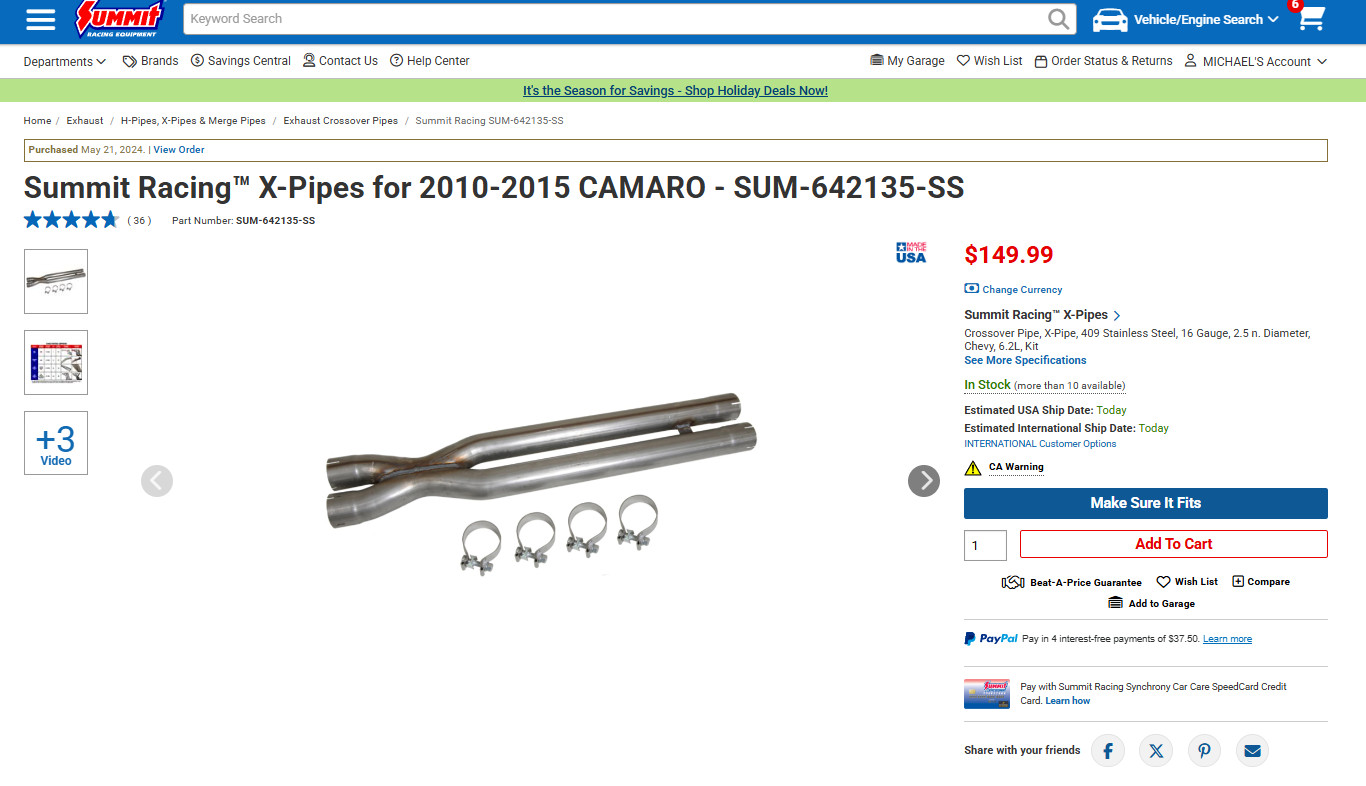
Task: Add item to Wish List under Add To Cart
Action: (x=1187, y=582)
